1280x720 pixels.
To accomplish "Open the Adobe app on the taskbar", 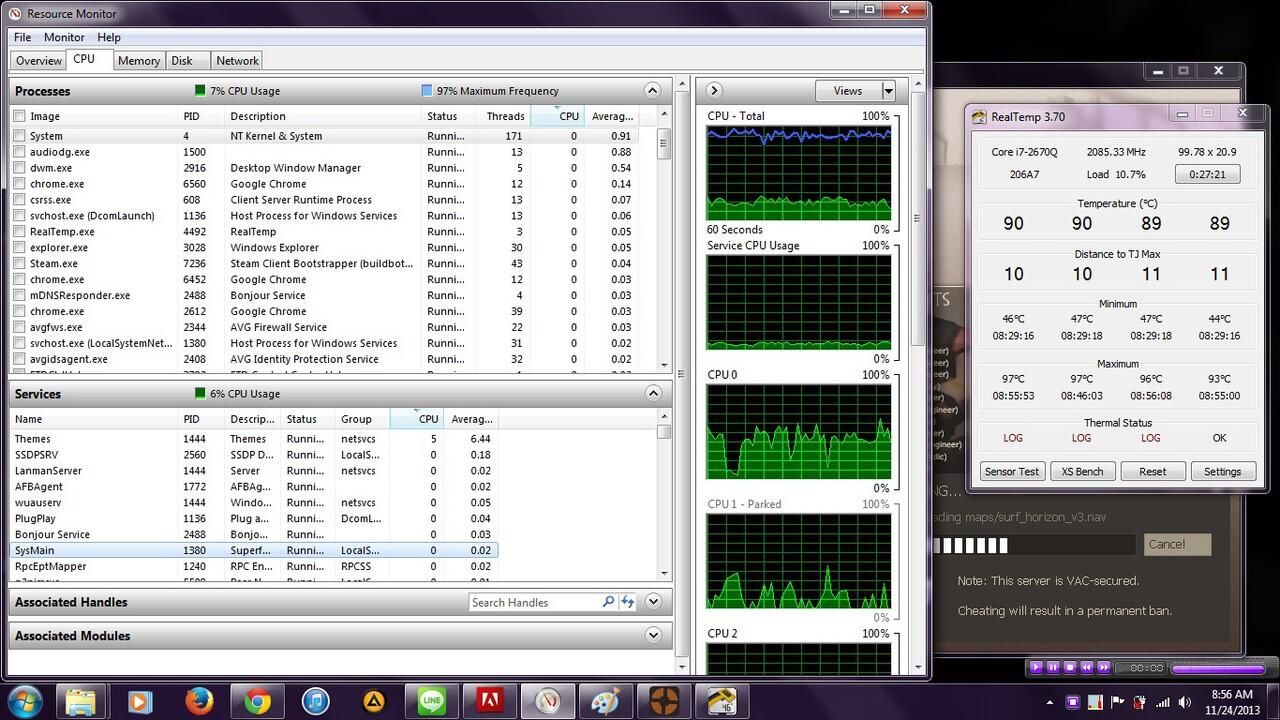I will click(x=490, y=701).
